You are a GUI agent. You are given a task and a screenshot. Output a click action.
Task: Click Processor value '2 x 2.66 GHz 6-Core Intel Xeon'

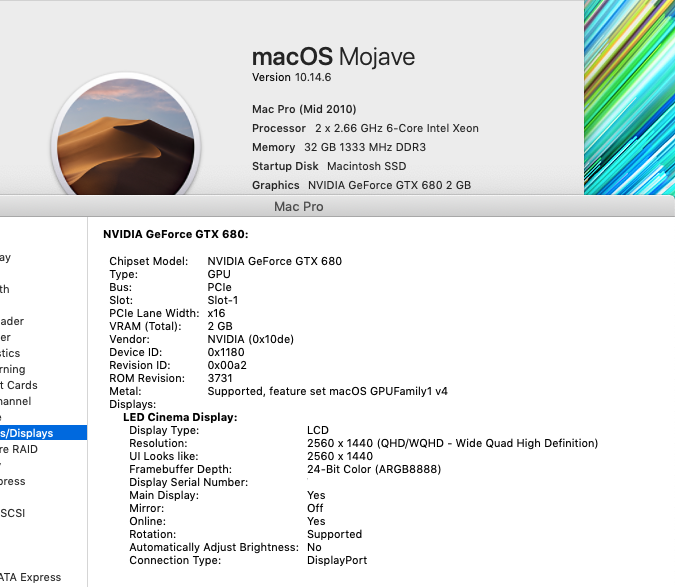(396, 128)
